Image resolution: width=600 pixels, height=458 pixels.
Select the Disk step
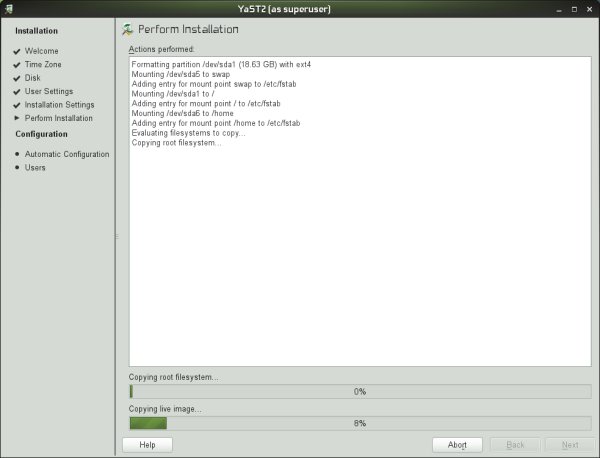(33, 78)
